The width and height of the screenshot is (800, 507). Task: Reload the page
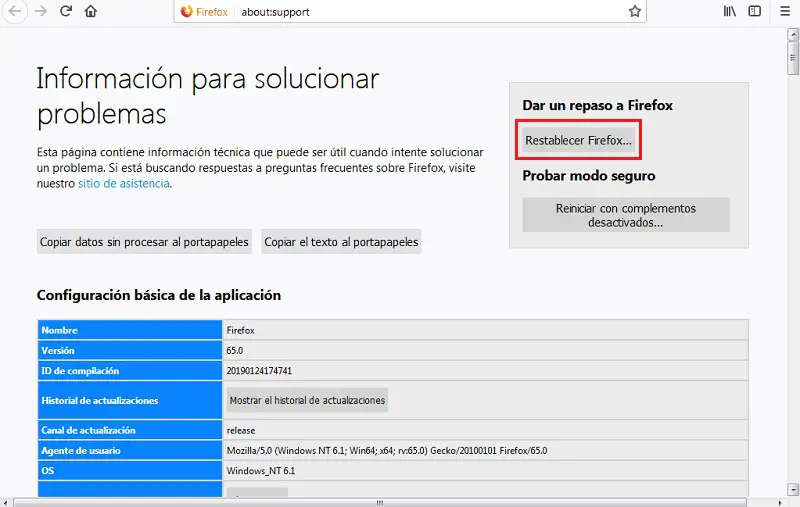coord(66,11)
